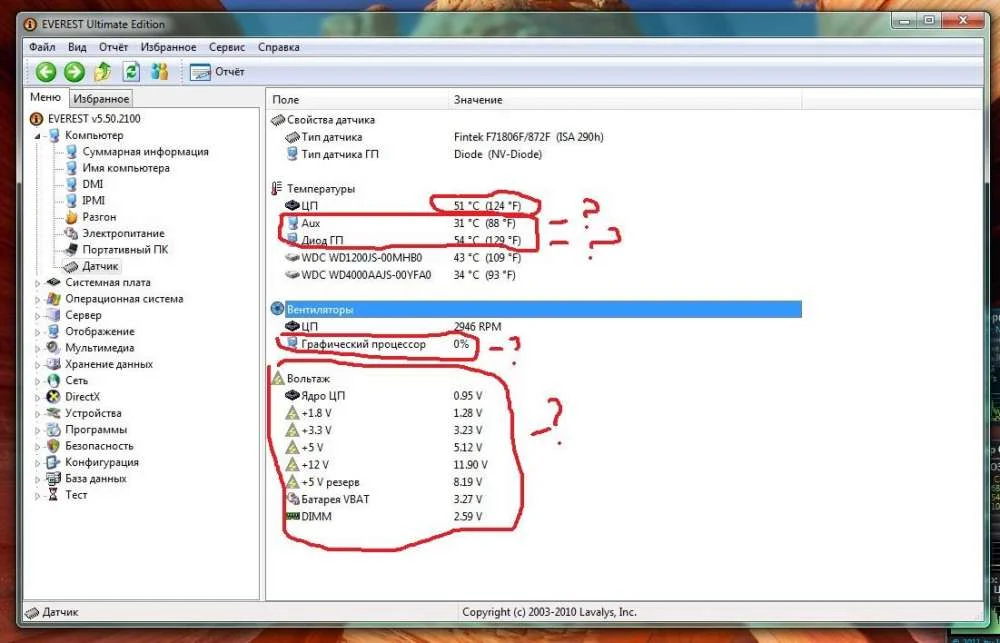This screenshot has width=1000, height=643.
Task: Click the Программы tree icon
Action: coord(54,430)
